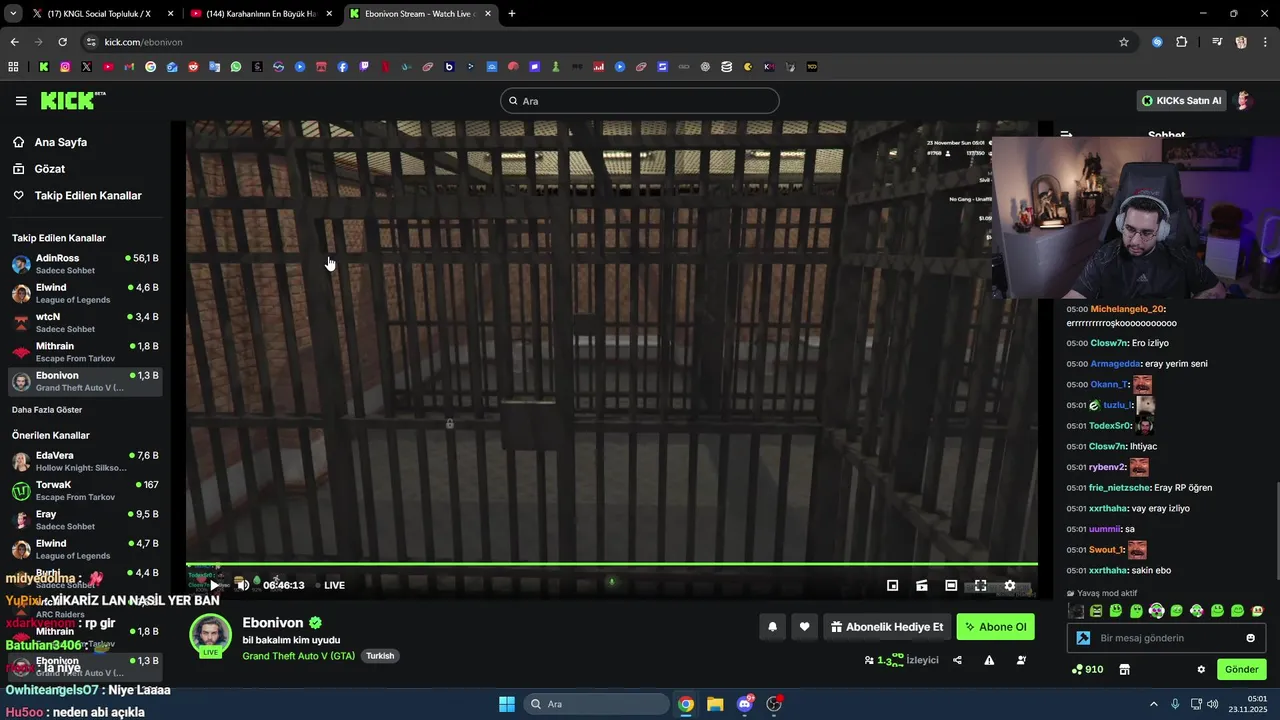Click the report warning triangle icon
The width and height of the screenshot is (1280, 720).
[989, 660]
